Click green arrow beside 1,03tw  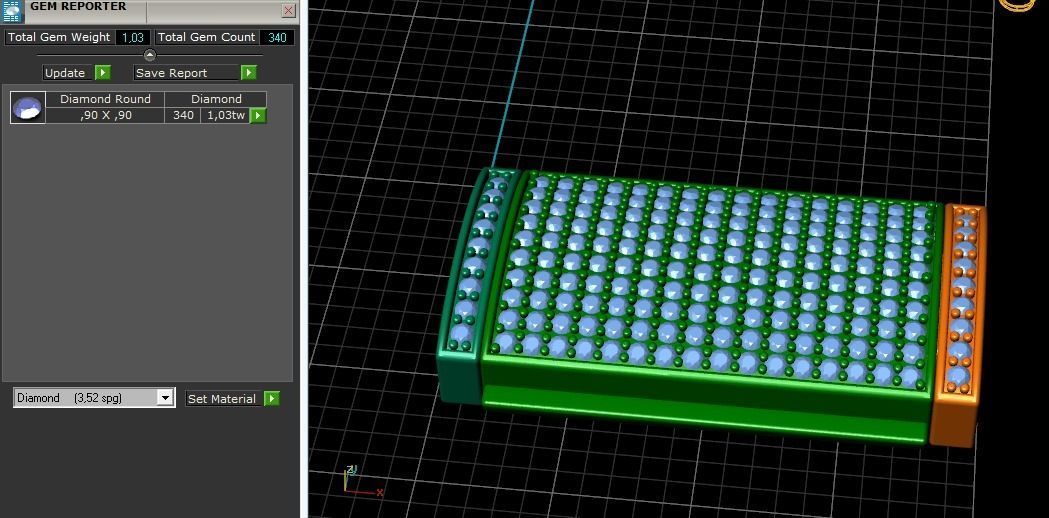[x=258, y=116]
